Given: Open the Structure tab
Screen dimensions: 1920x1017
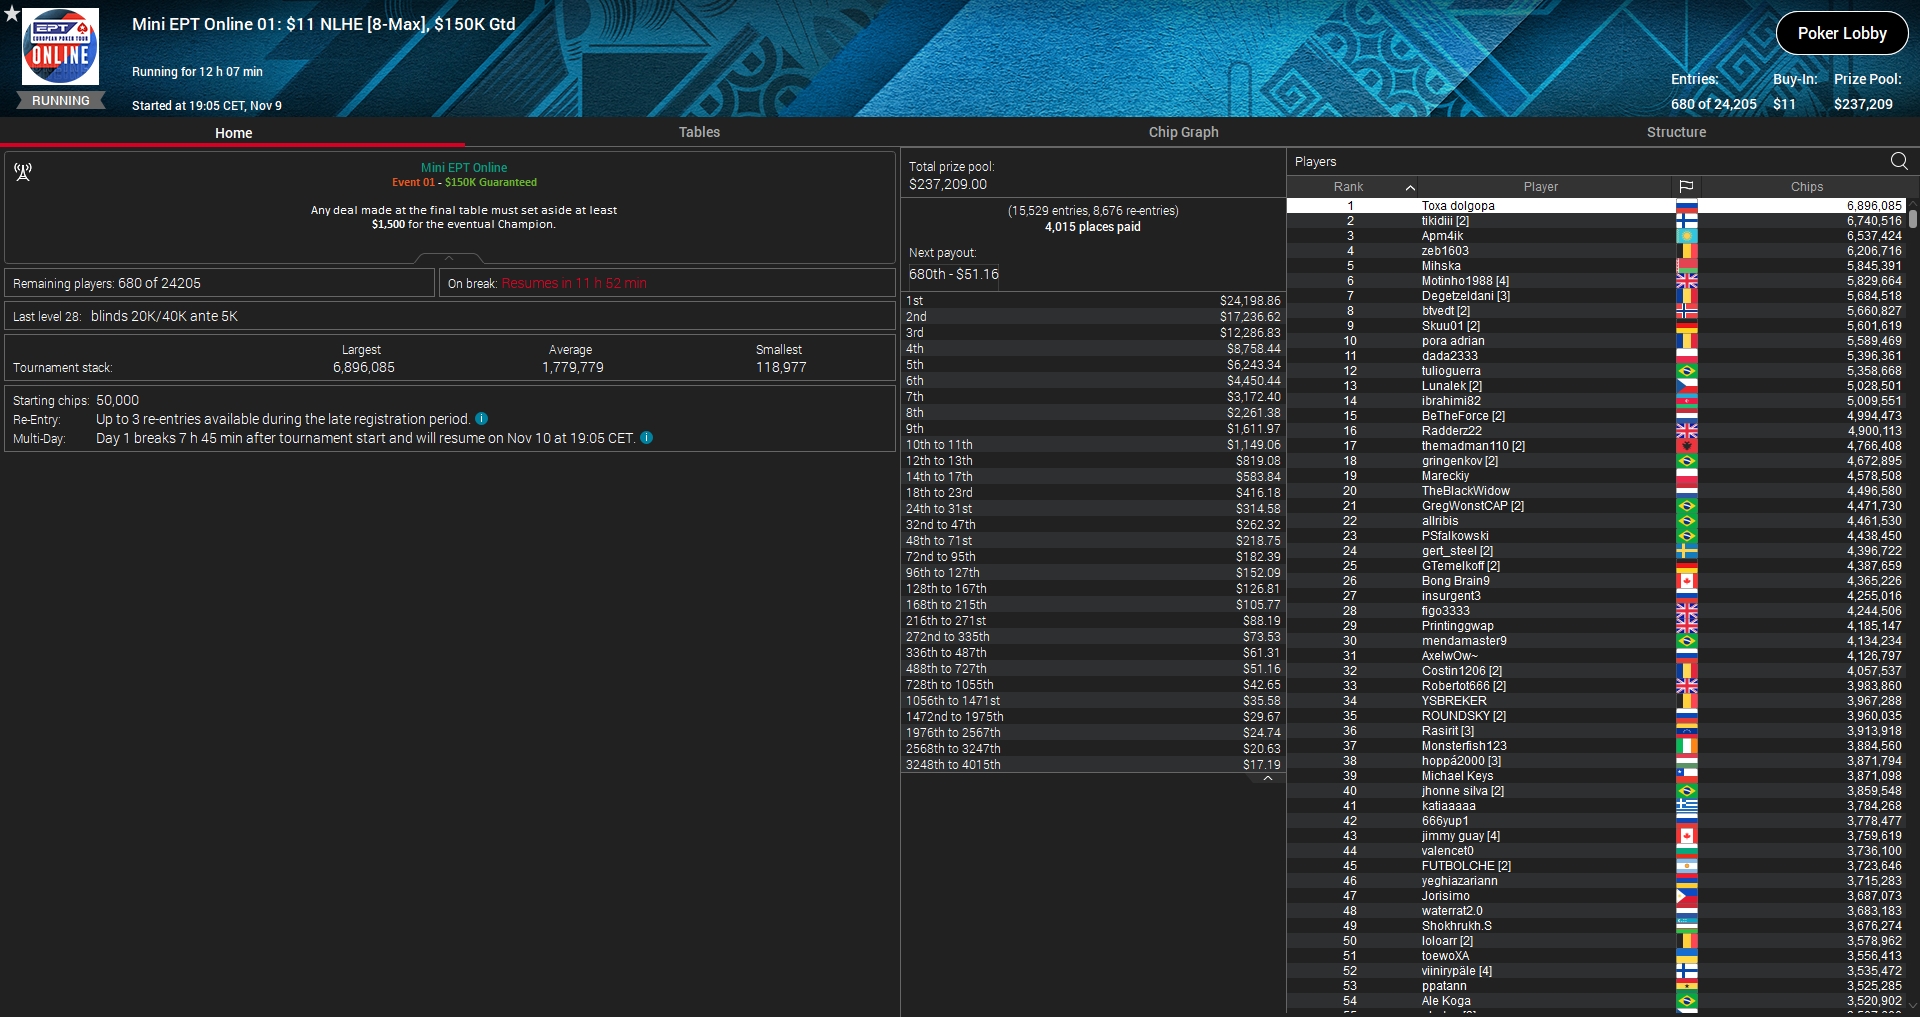Looking at the screenshot, I should (1676, 132).
